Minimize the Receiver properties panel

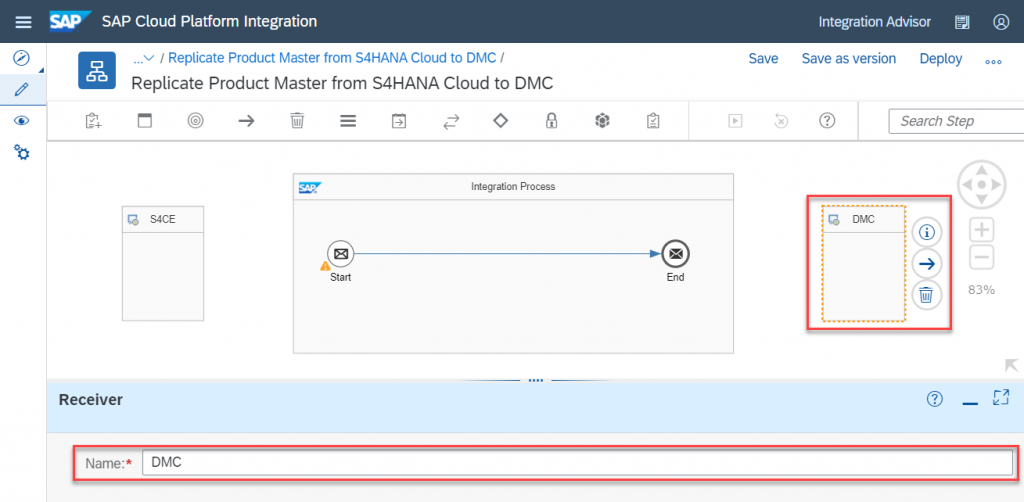pyautogui.click(x=970, y=403)
